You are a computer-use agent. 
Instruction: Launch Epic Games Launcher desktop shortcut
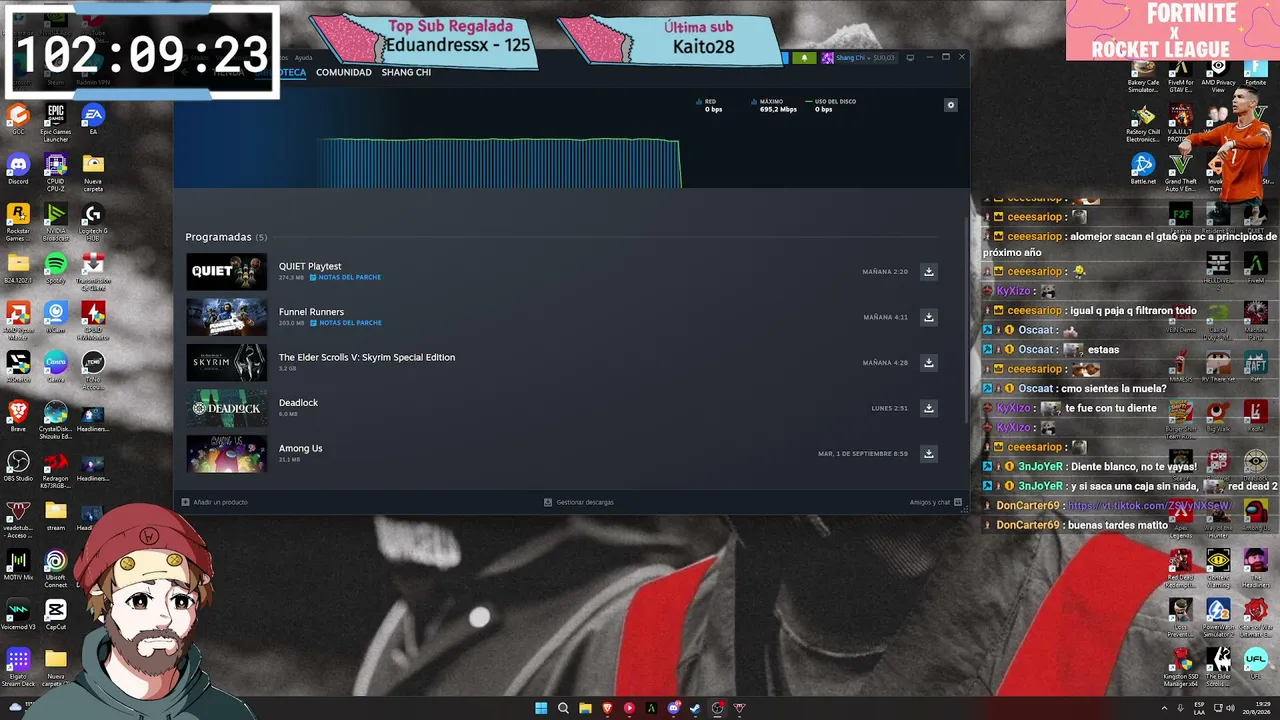[x=56, y=122]
